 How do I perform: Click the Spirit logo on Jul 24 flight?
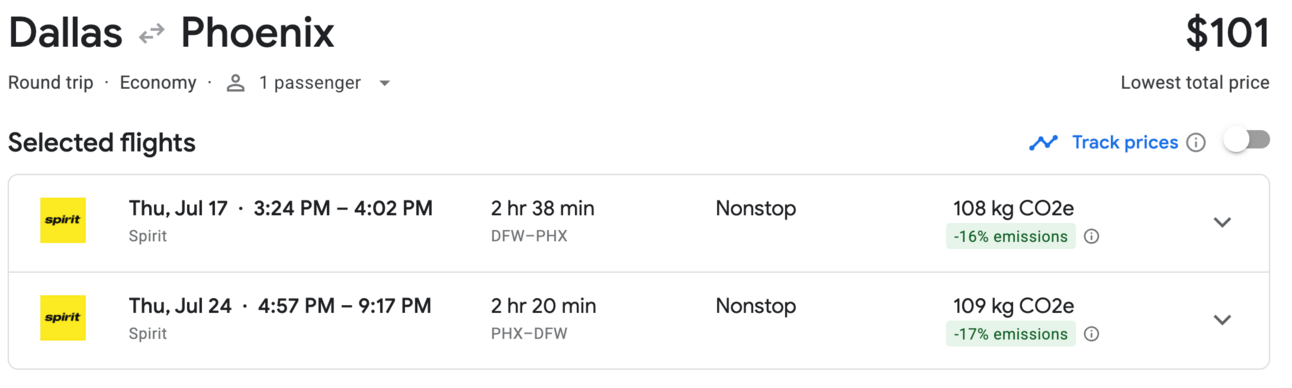coord(63,318)
